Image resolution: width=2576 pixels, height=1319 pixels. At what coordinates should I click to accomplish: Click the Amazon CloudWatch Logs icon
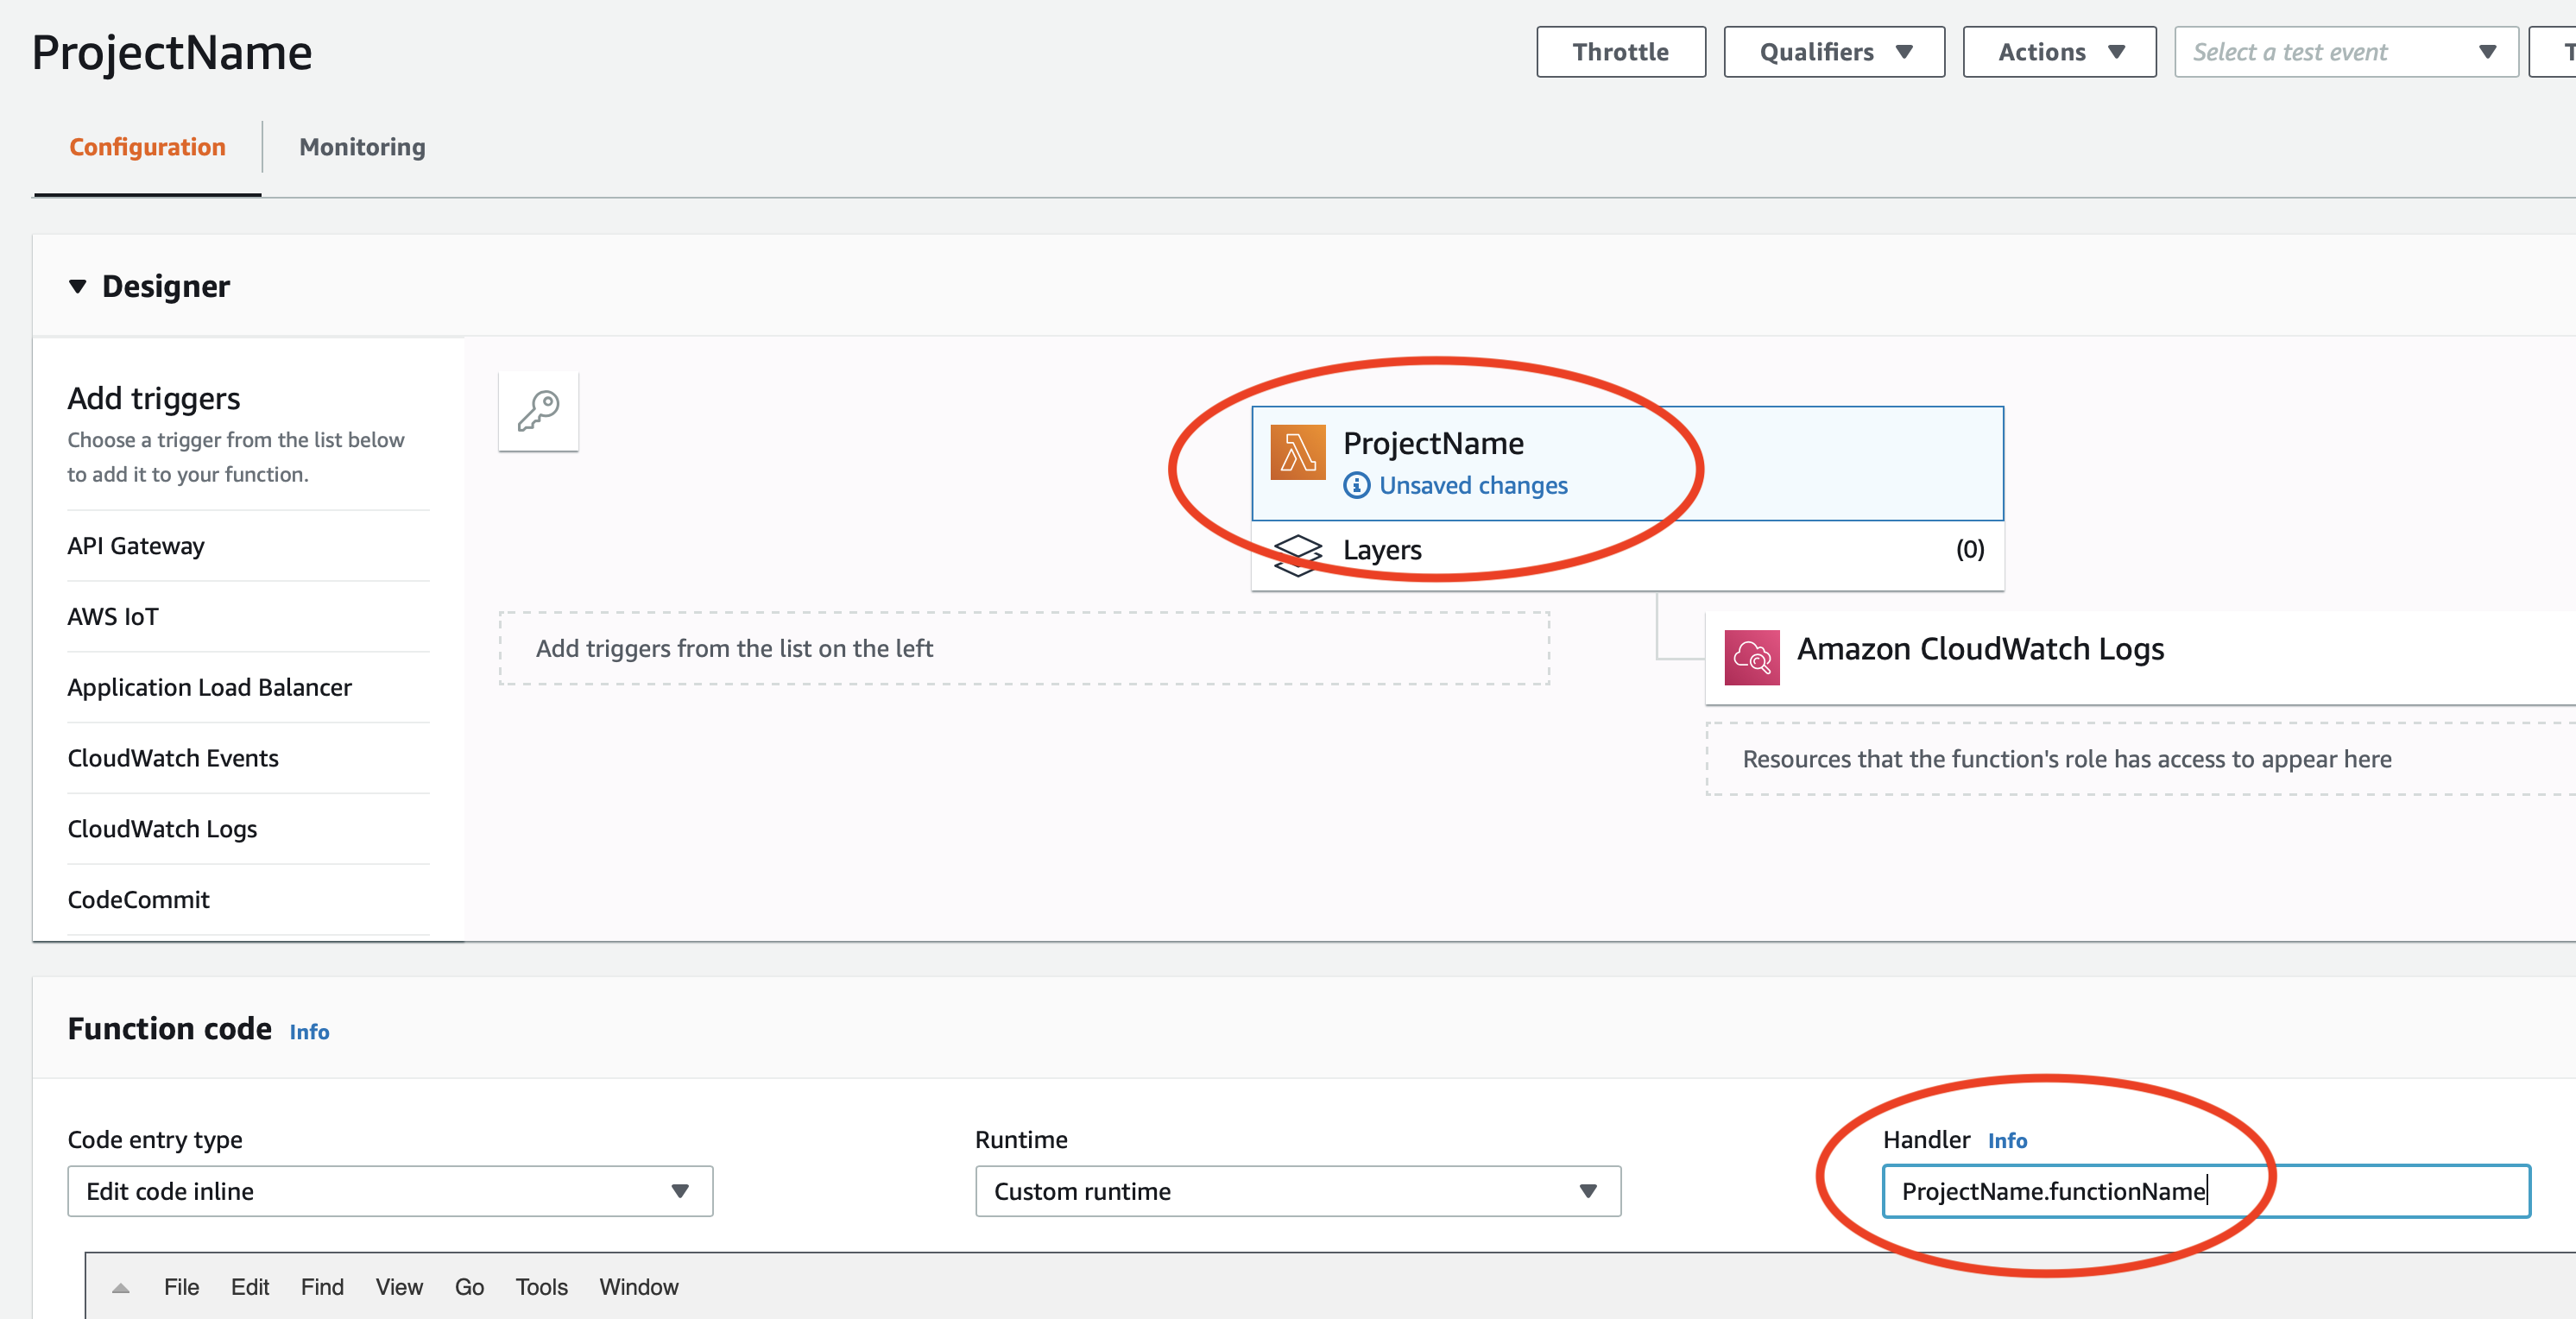[1751, 657]
